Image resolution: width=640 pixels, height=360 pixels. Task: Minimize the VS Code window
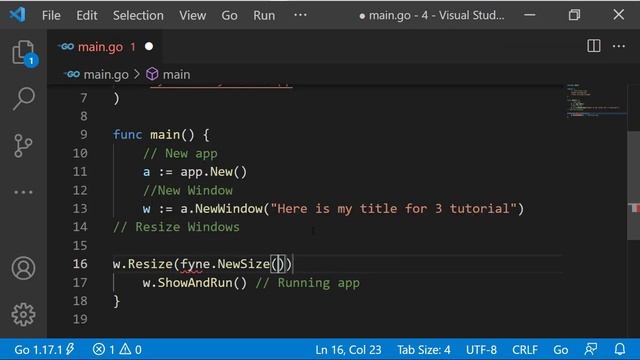(x=530, y=15)
